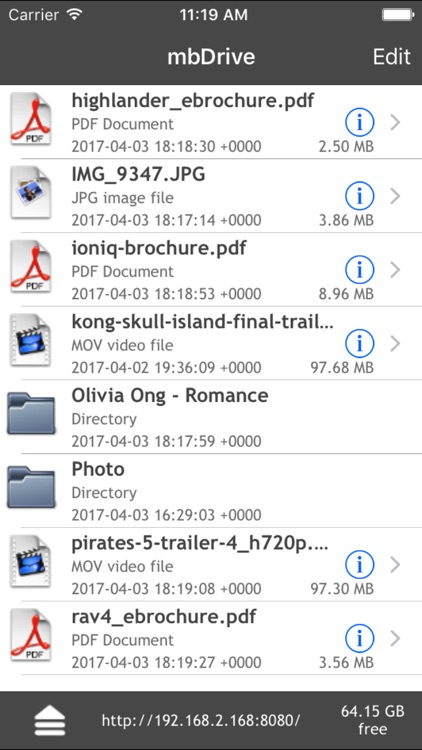Click JPG image file type label
This screenshot has width=422, height=750.
pos(122,199)
